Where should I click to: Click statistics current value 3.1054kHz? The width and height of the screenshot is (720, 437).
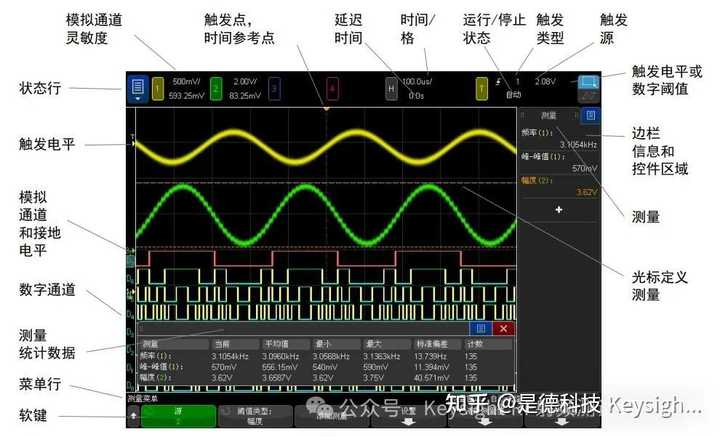tap(230, 356)
